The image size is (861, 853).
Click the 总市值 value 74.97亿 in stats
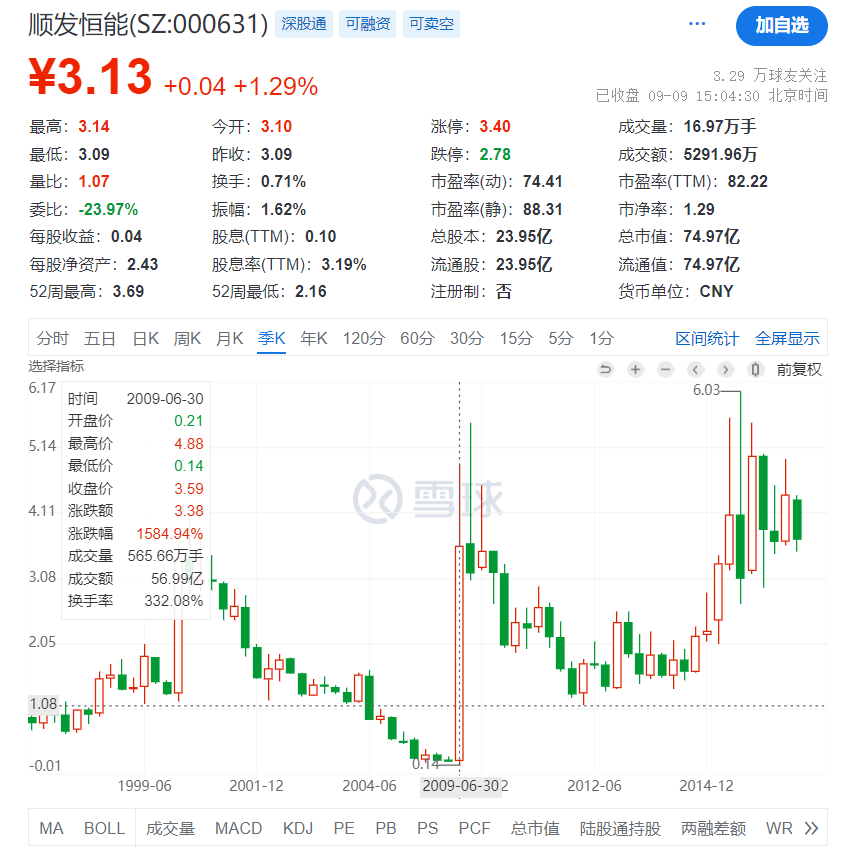(711, 236)
